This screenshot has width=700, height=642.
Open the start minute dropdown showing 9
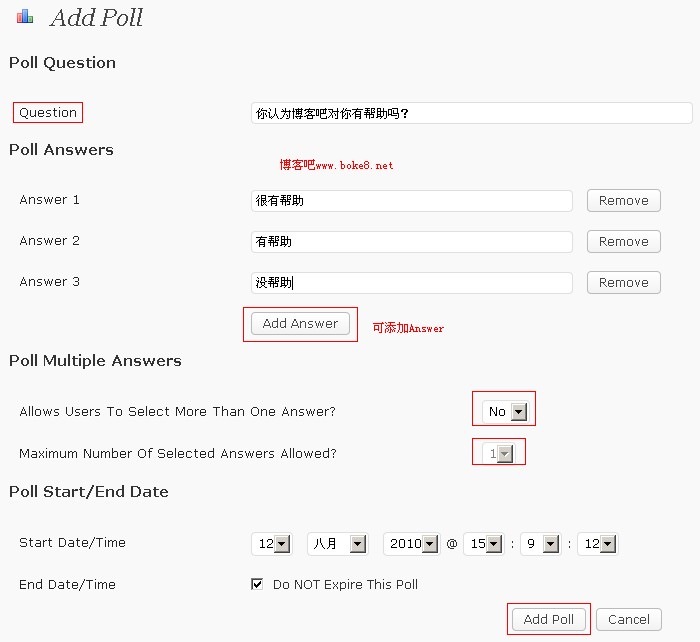(x=541, y=544)
